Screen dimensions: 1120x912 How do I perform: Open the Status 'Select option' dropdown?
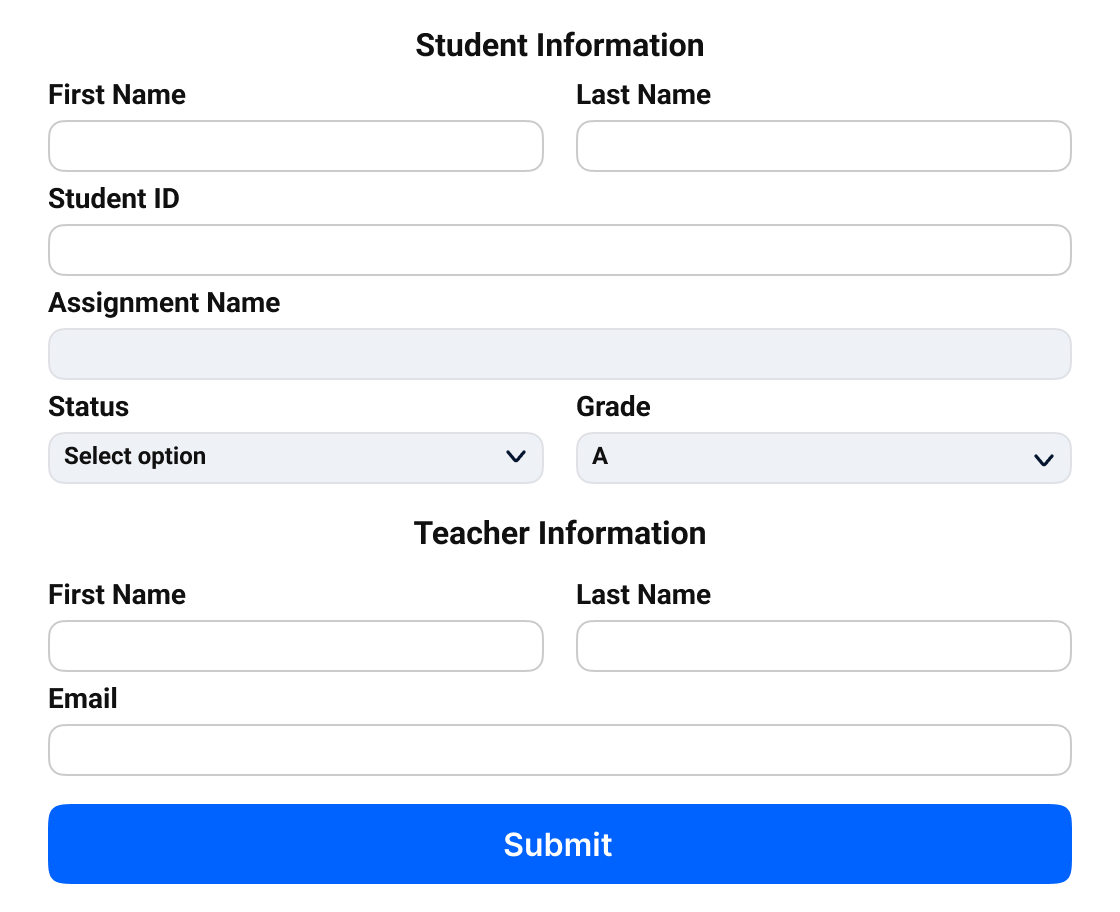296,458
